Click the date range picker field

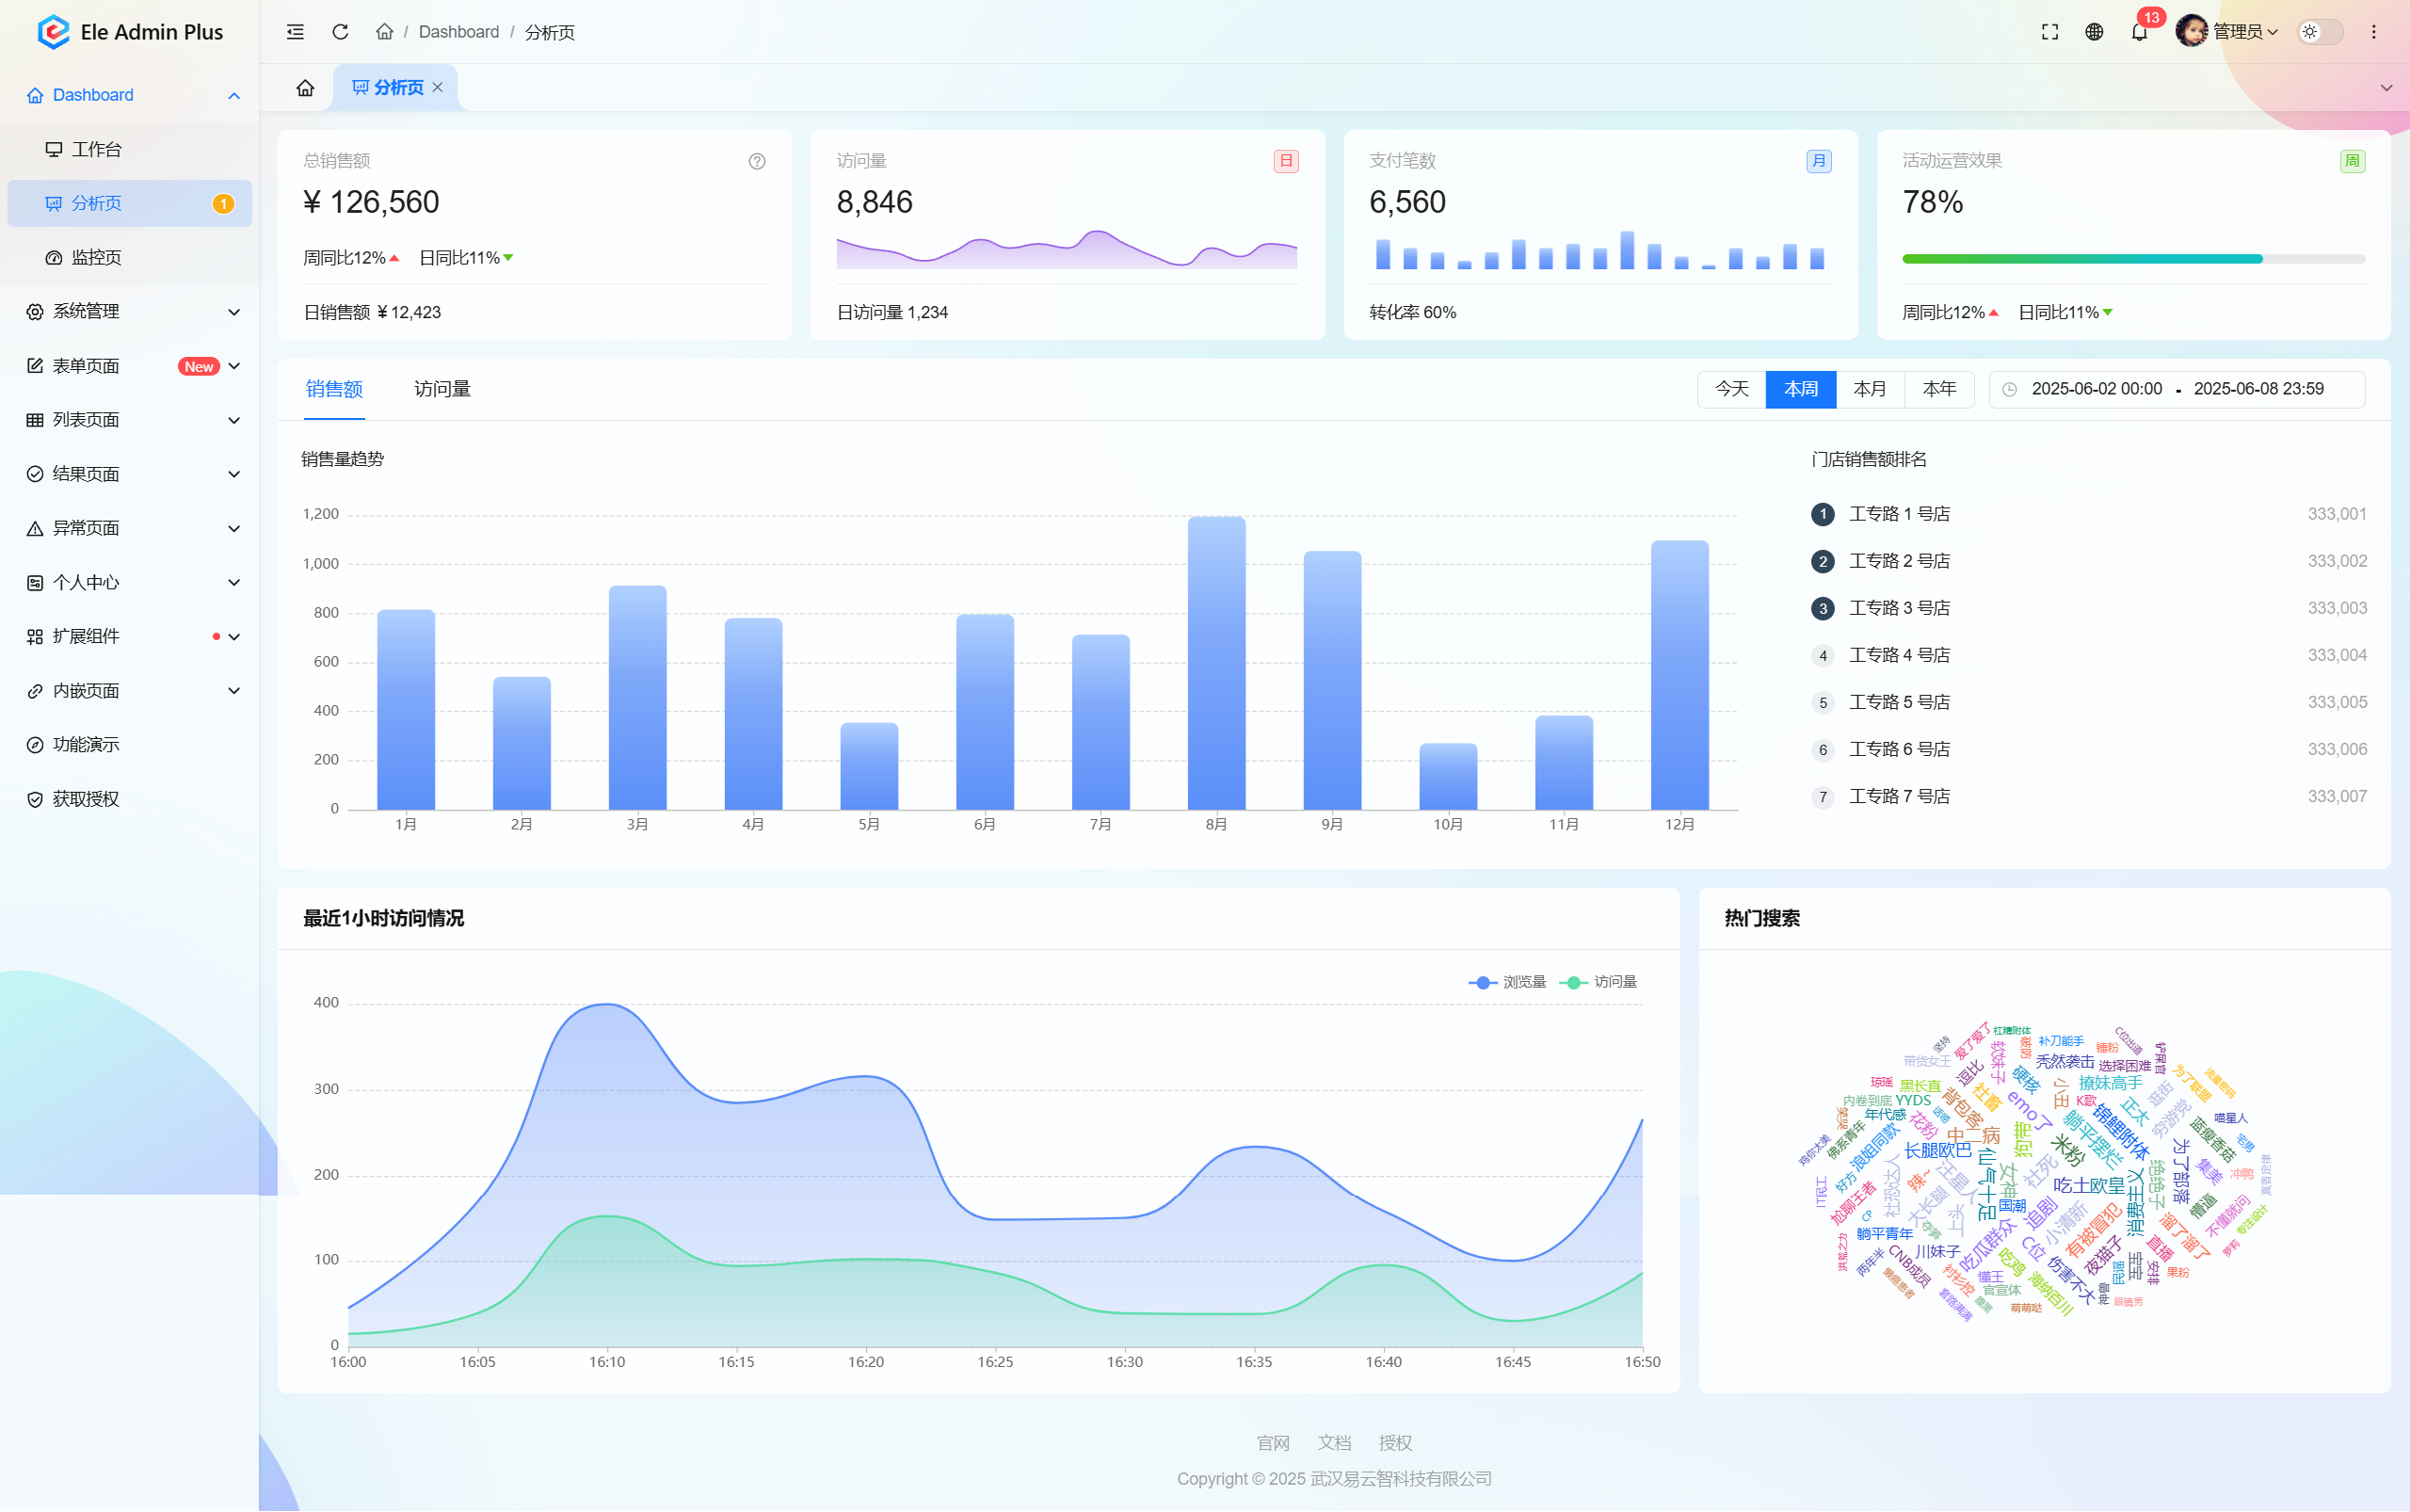(x=2176, y=389)
